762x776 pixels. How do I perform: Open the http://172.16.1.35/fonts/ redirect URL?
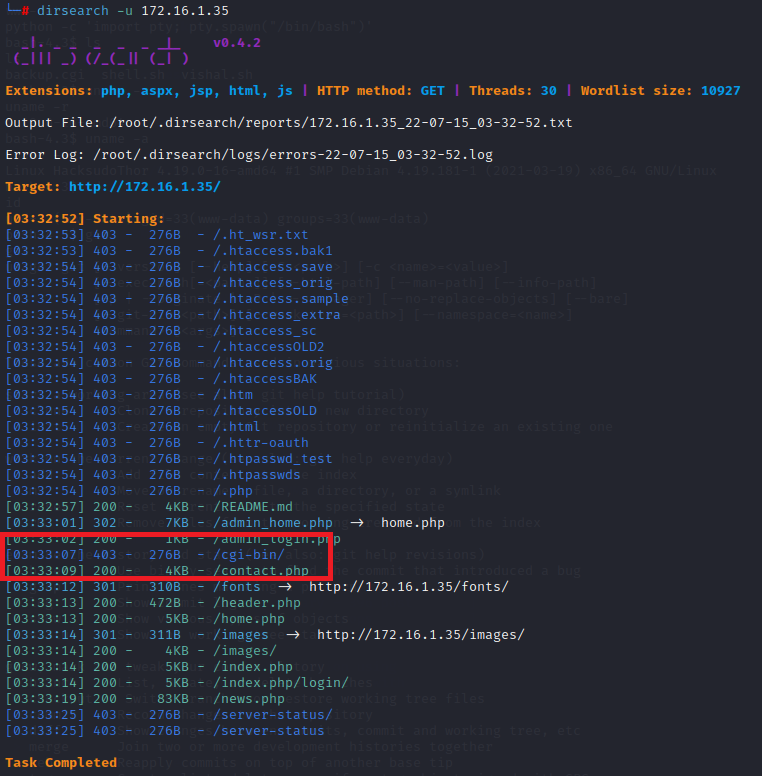click(409, 587)
